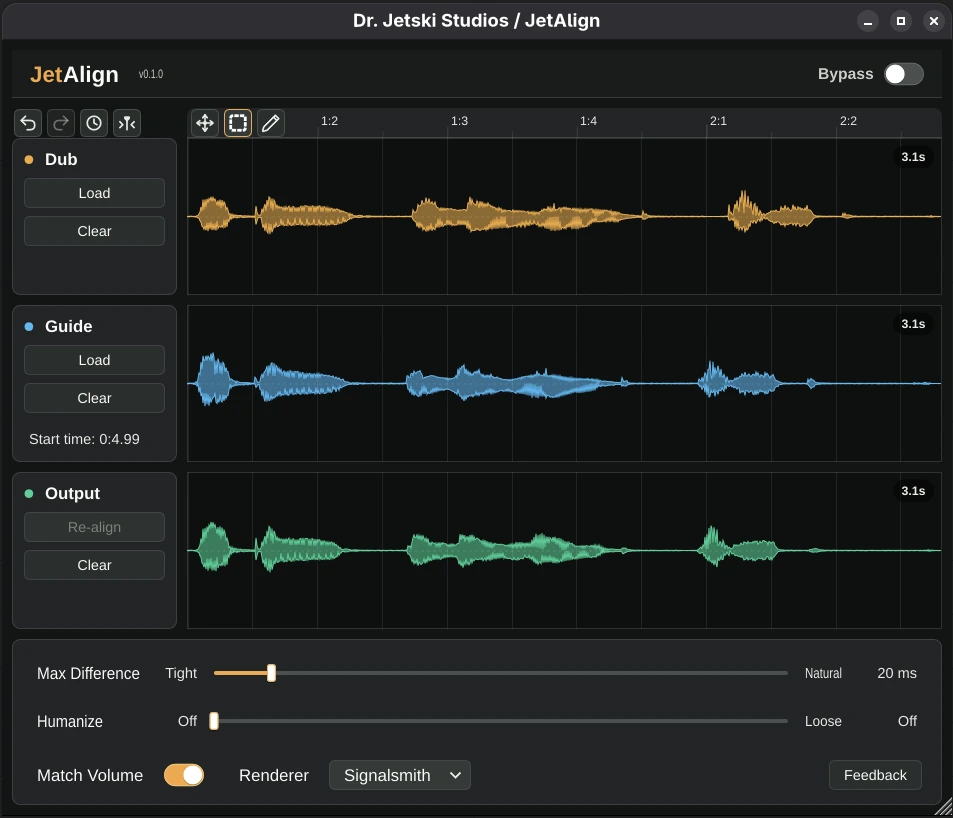Click the 1:3 timeline marker
Image resolution: width=953 pixels, height=818 pixels.
(x=459, y=121)
